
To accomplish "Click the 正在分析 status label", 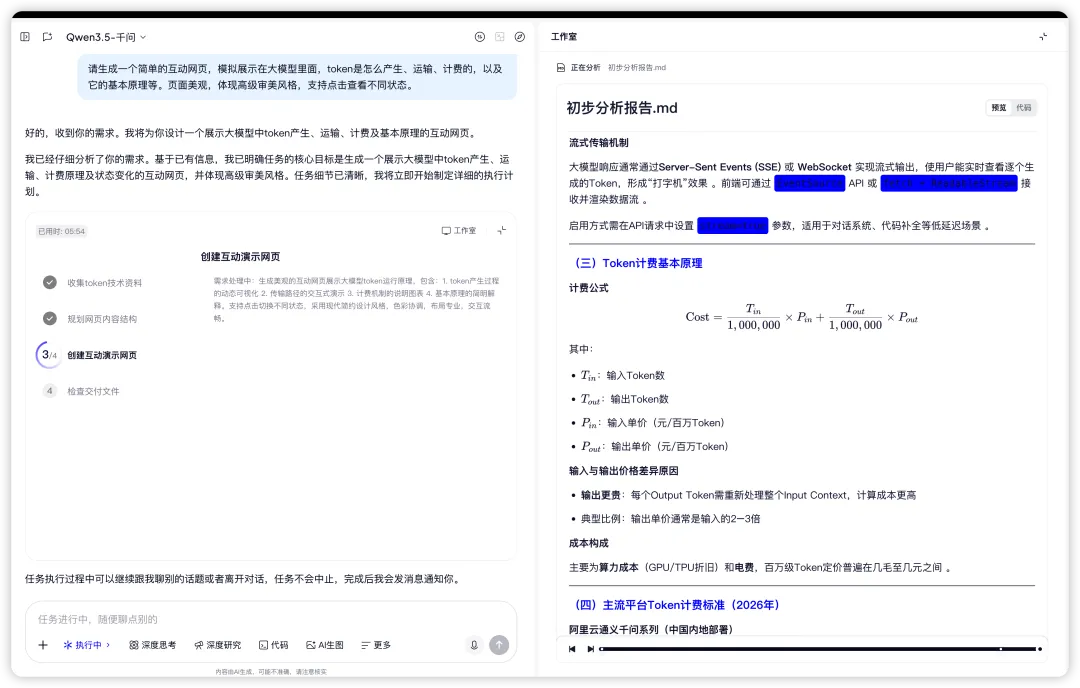I will [585, 67].
